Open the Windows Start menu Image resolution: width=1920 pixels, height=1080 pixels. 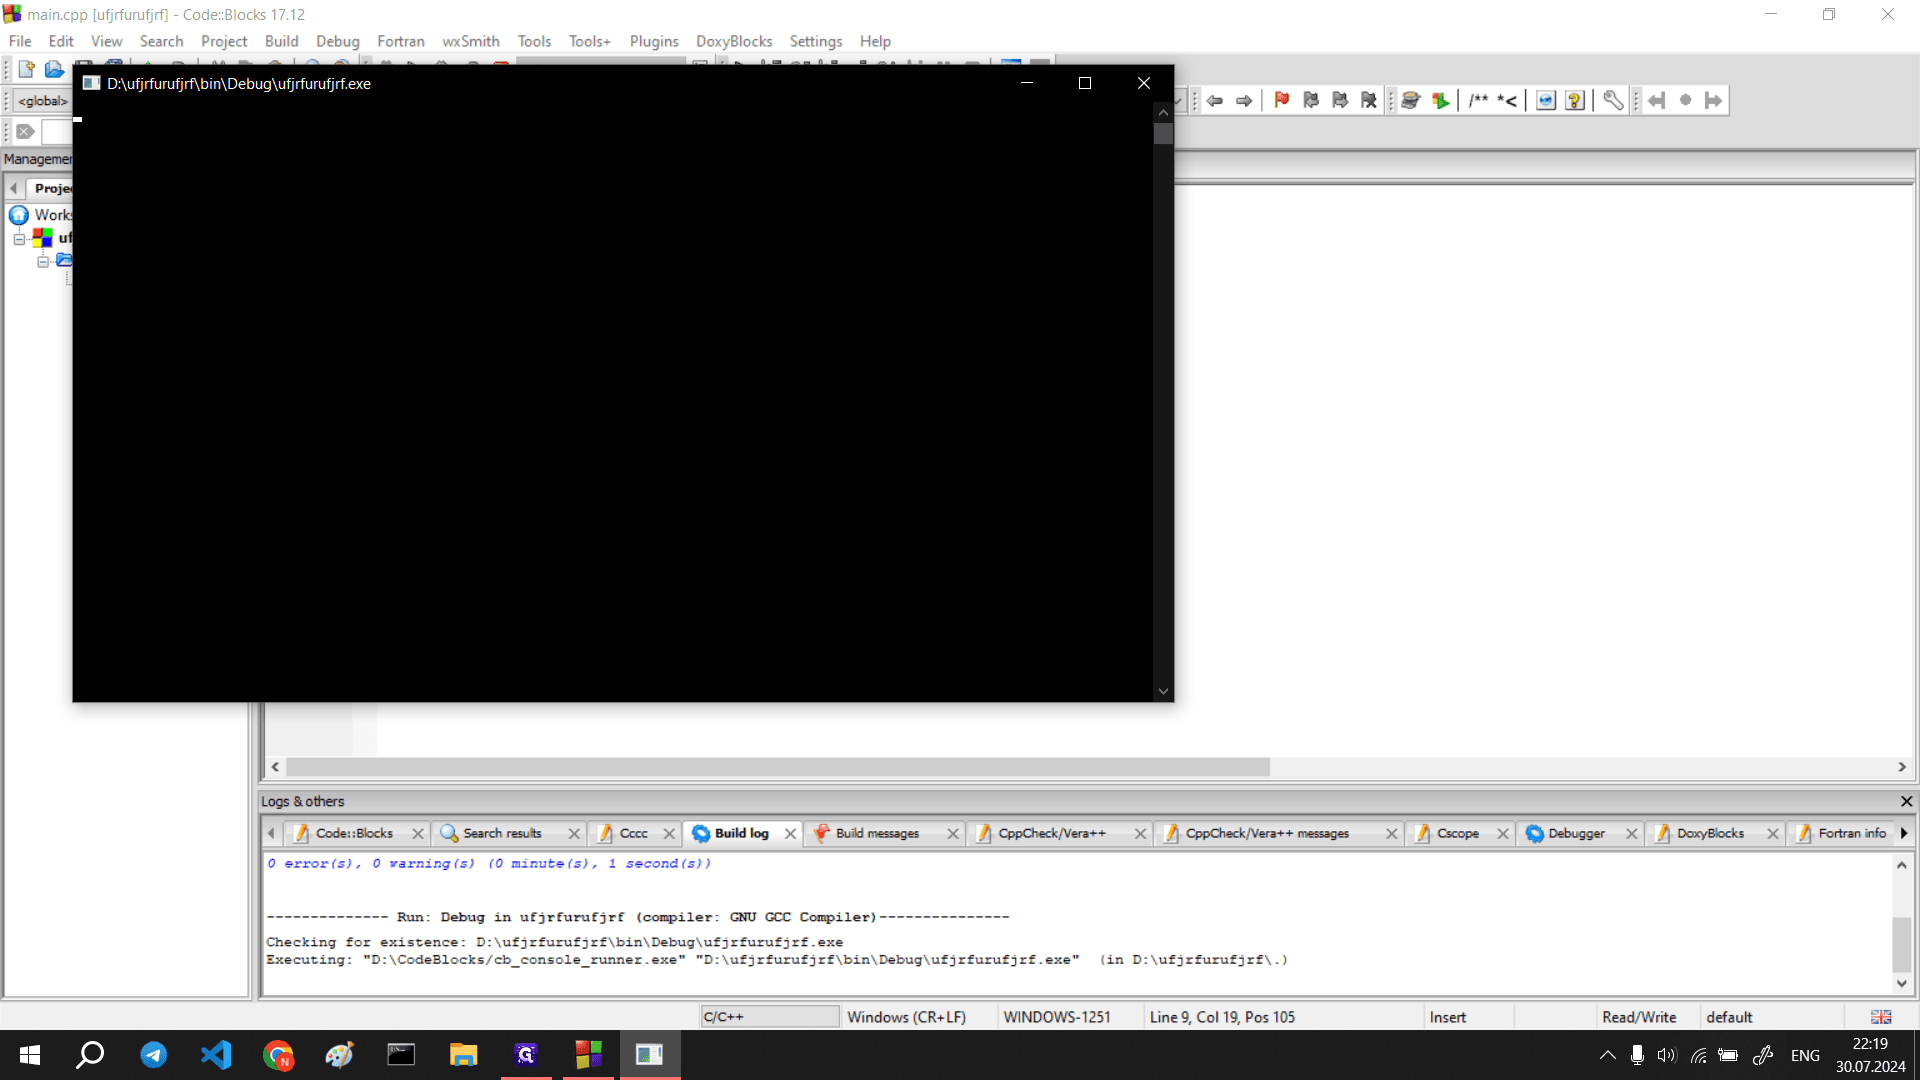tap(30, 1055)
